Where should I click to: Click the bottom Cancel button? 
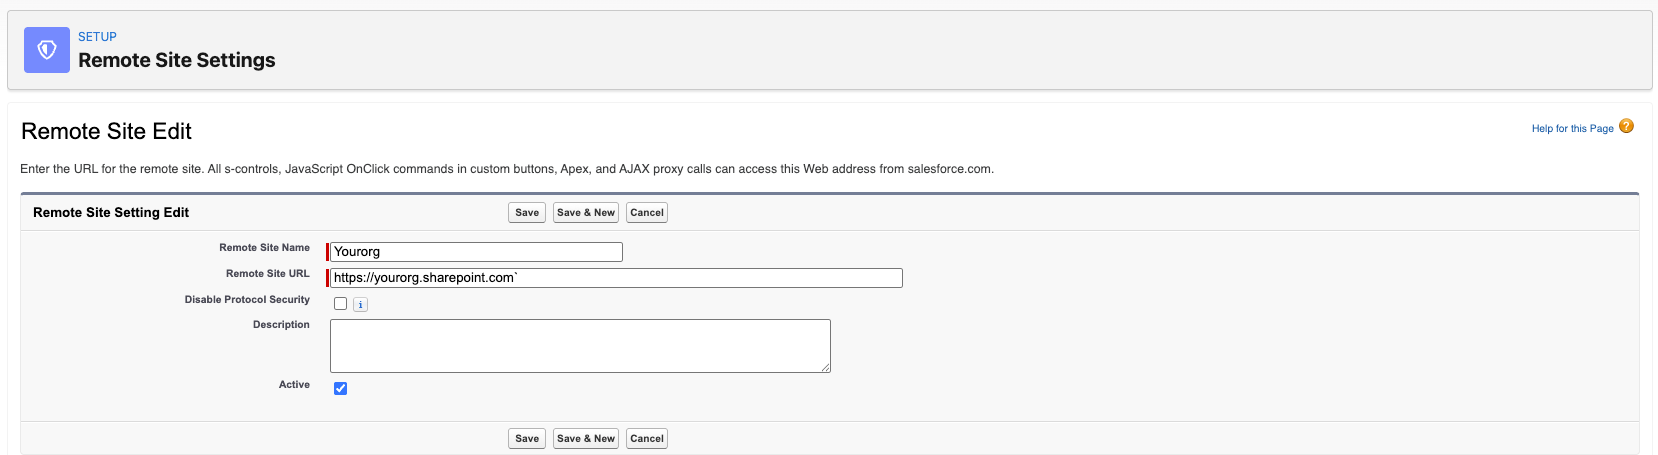(x=647, y=439)
